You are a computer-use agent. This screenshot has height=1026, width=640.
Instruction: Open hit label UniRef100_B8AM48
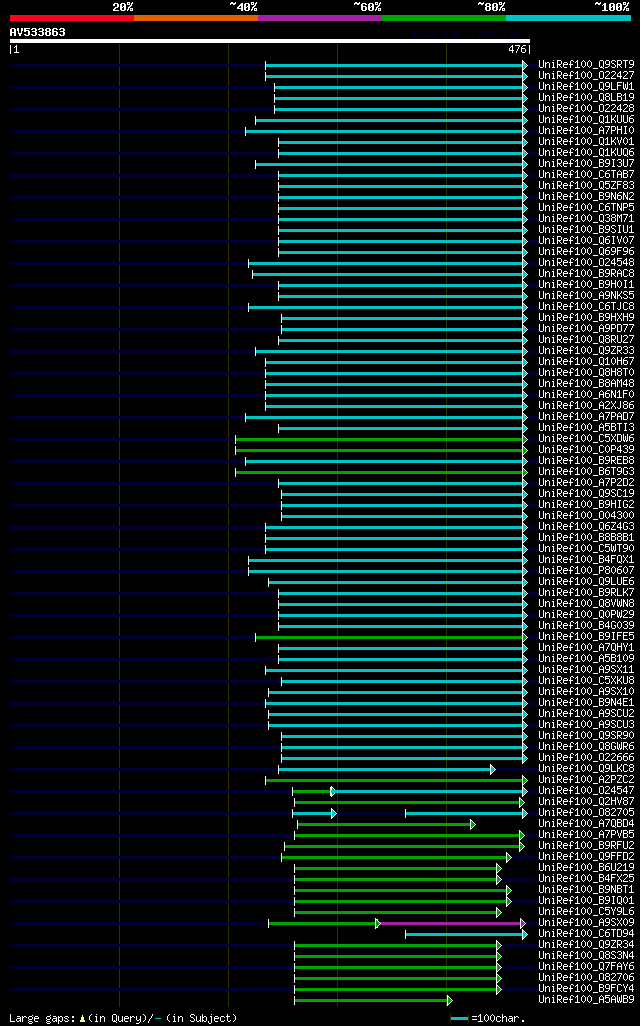pyautogui.click(x=586, y=383)
